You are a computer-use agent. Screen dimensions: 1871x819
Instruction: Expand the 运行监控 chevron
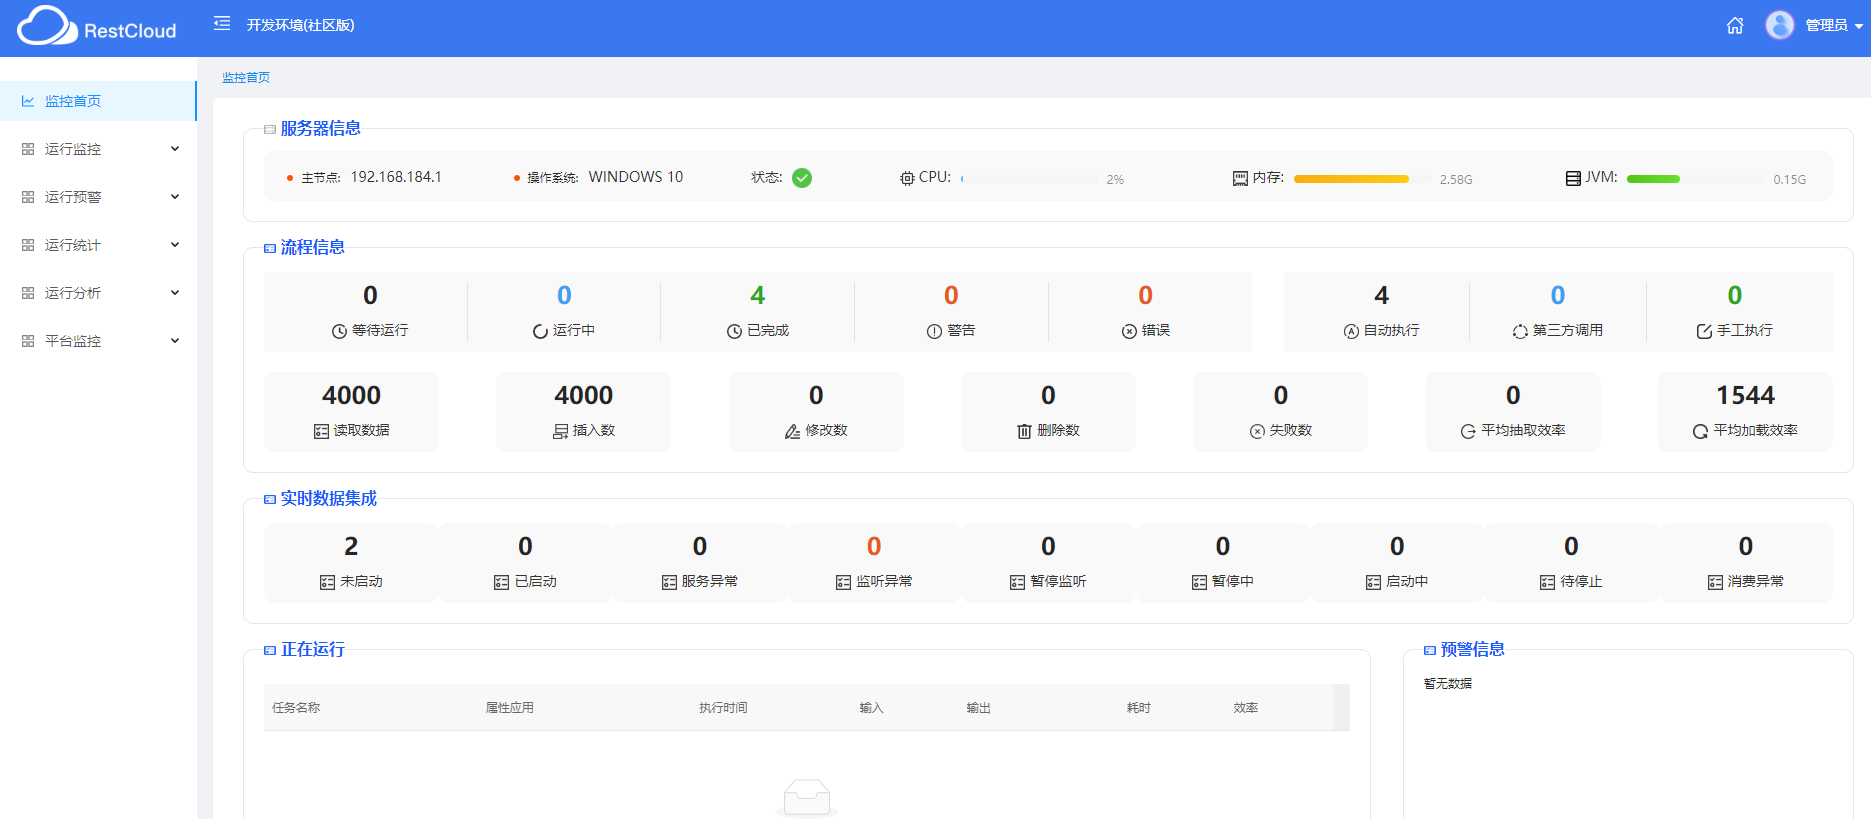[175, 149]
